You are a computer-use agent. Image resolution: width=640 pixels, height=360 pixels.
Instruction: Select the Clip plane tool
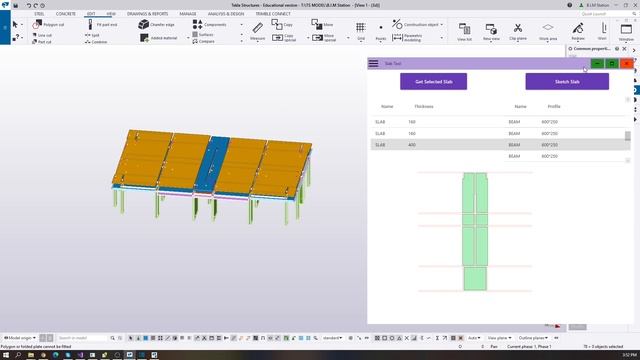point(518,32)
